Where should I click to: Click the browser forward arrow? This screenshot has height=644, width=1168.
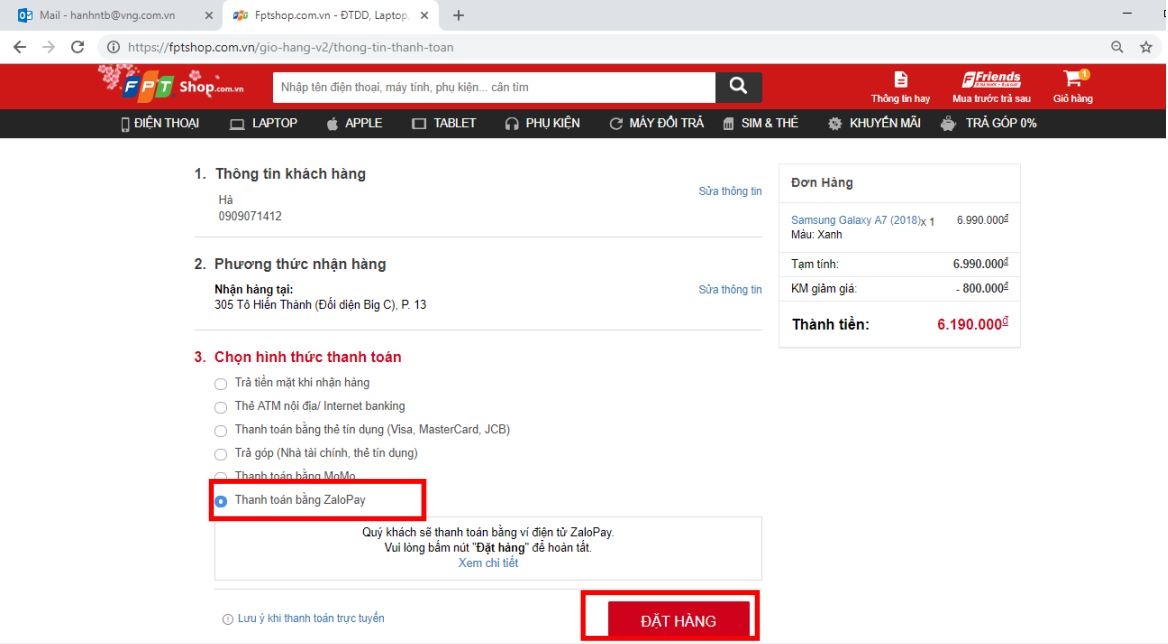[48, 47]
